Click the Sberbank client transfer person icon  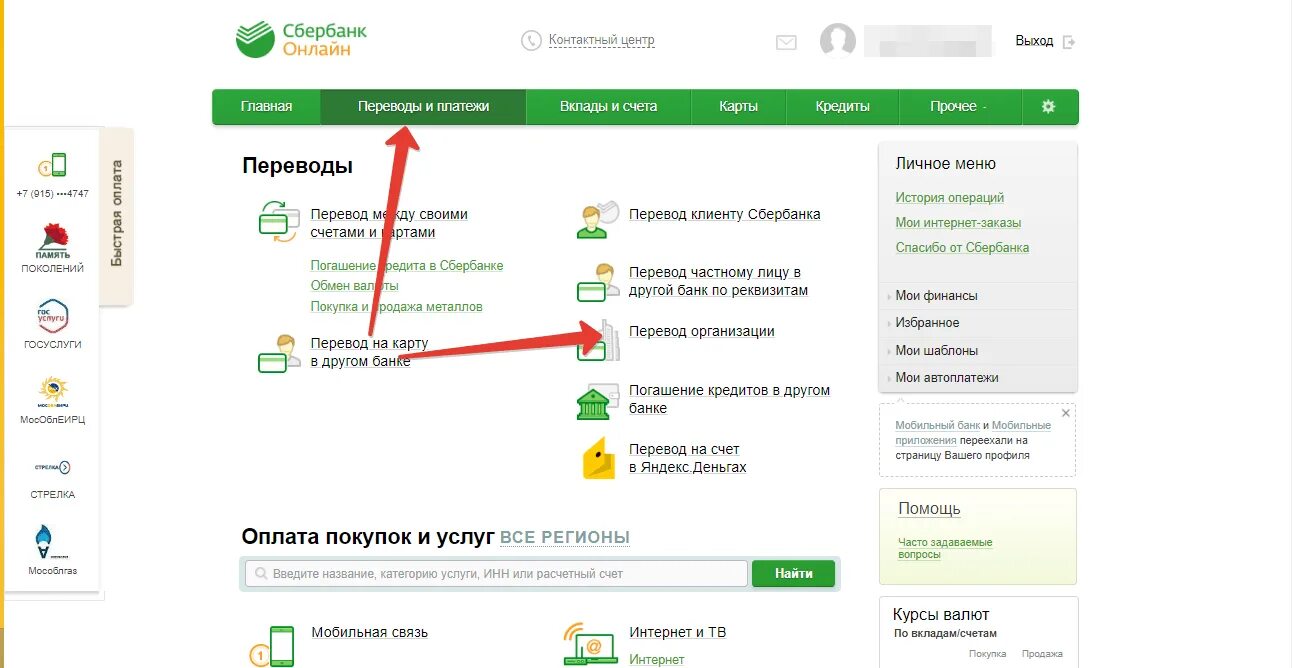click(x=598, y=219)
